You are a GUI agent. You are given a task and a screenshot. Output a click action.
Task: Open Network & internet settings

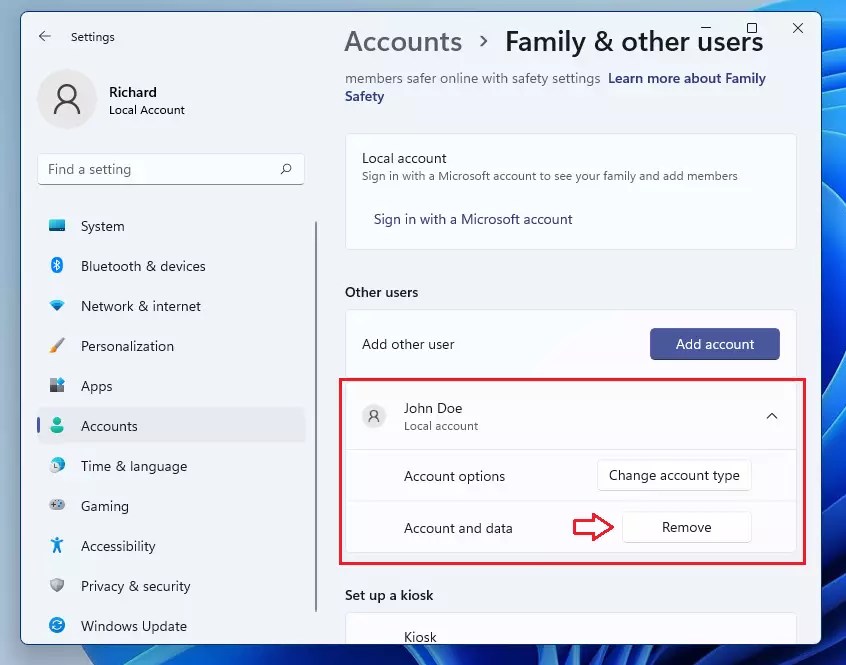141,306
